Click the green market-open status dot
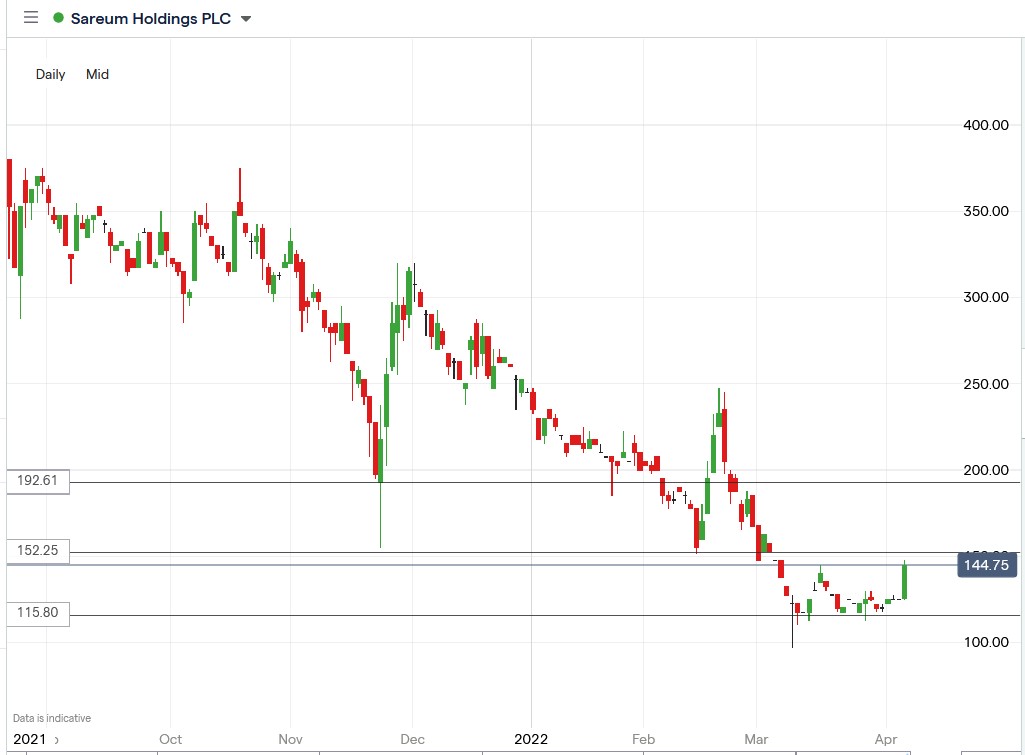 (x=58, y=17)
